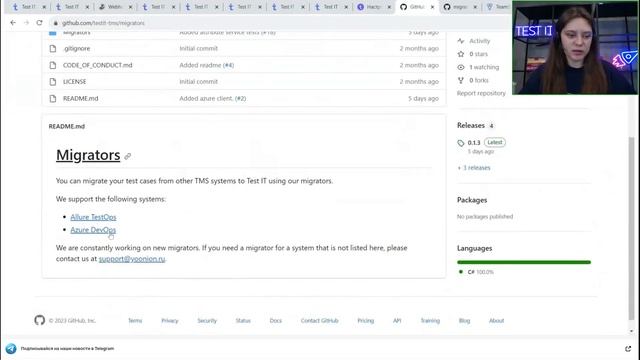Click the C# language bar
Screen dimensions: 640x360
tap(524, 262)
